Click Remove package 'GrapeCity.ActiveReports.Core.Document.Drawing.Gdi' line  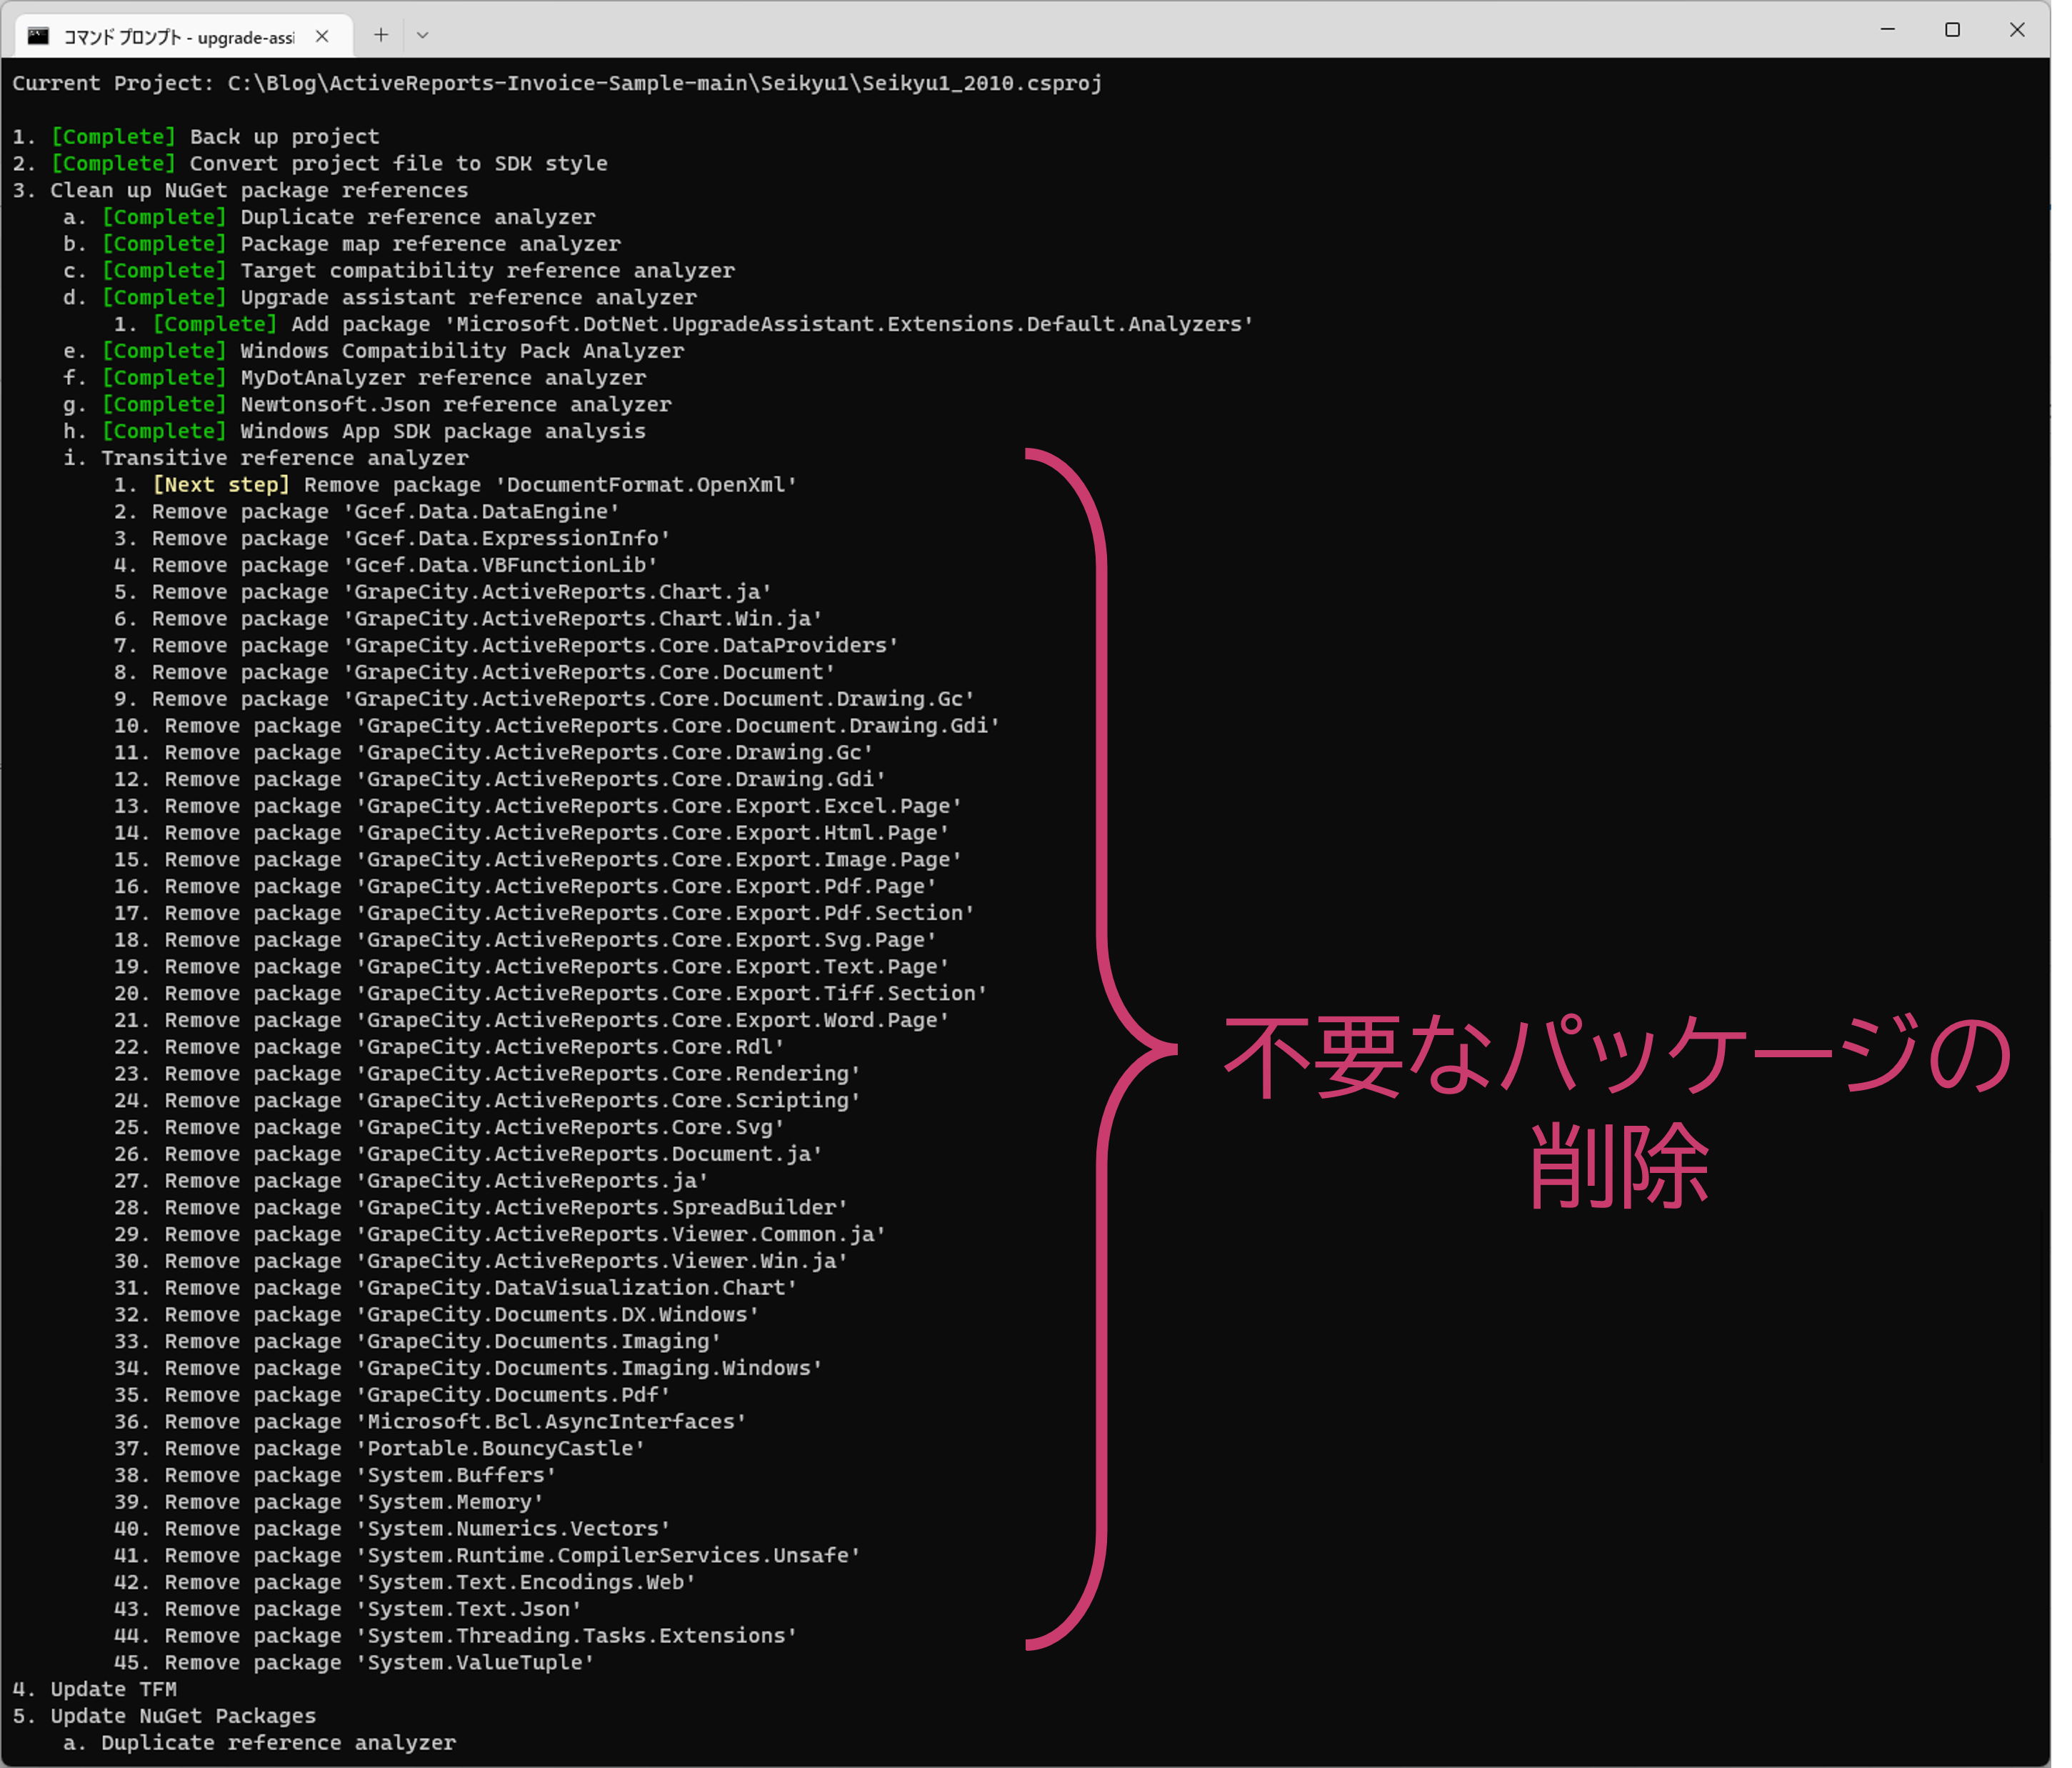(x=557, y=726)
